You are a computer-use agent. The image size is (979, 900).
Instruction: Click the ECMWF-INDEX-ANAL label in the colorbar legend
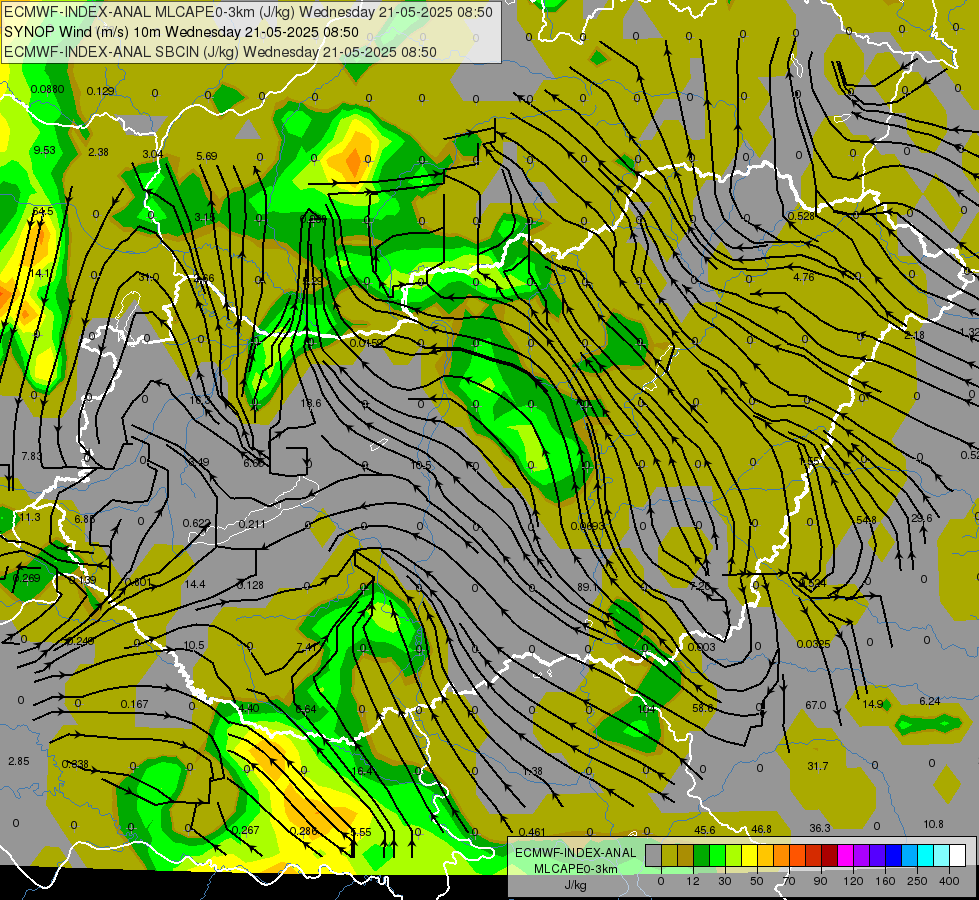(575, 853)
